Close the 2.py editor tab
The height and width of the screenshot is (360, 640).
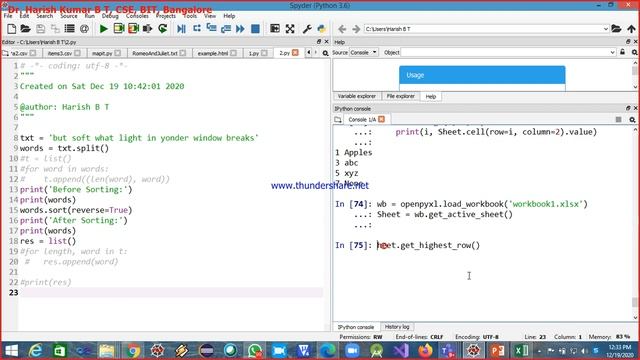click(x=295, y=53)
